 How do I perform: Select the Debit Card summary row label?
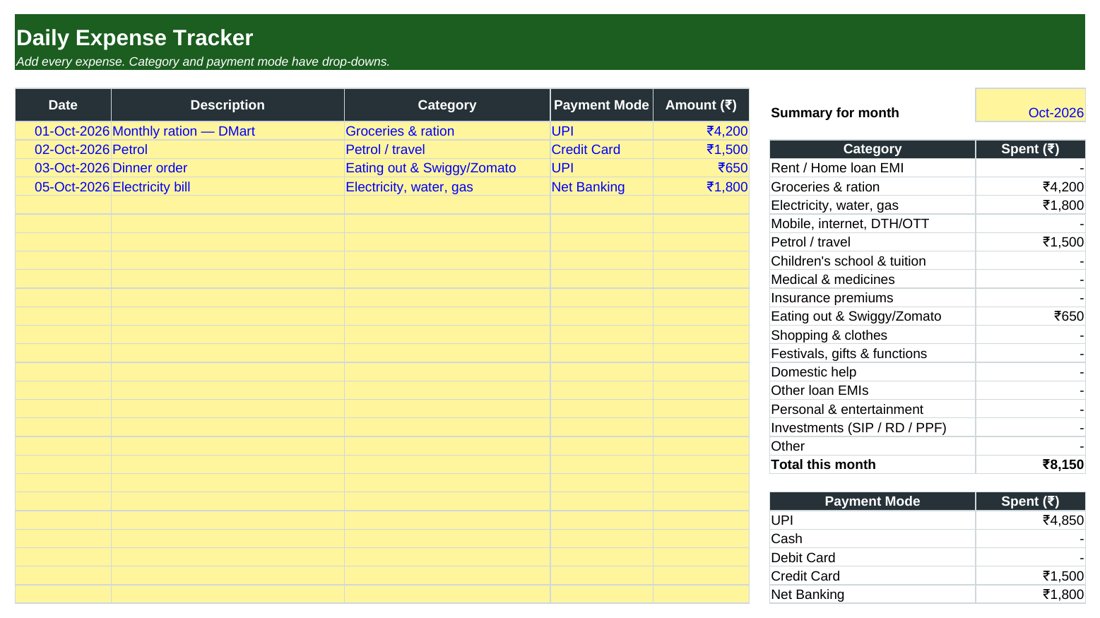coord(803,558)
